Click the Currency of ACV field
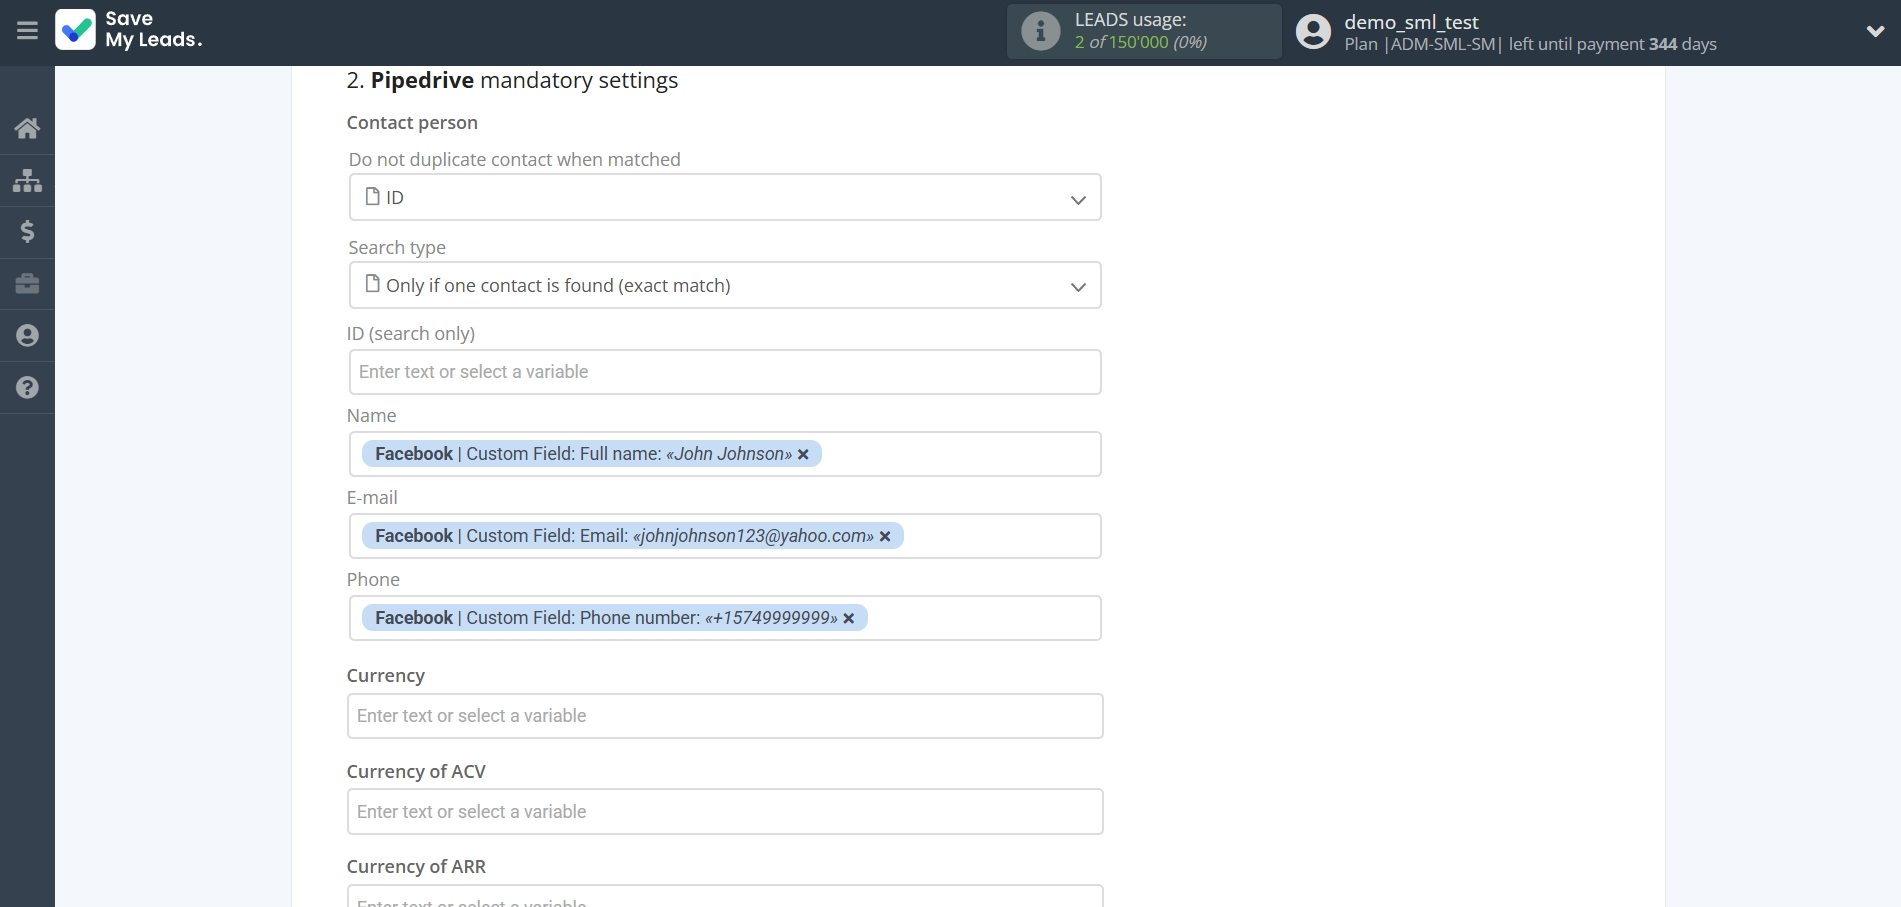1901x907 pixels. (724, 811)
